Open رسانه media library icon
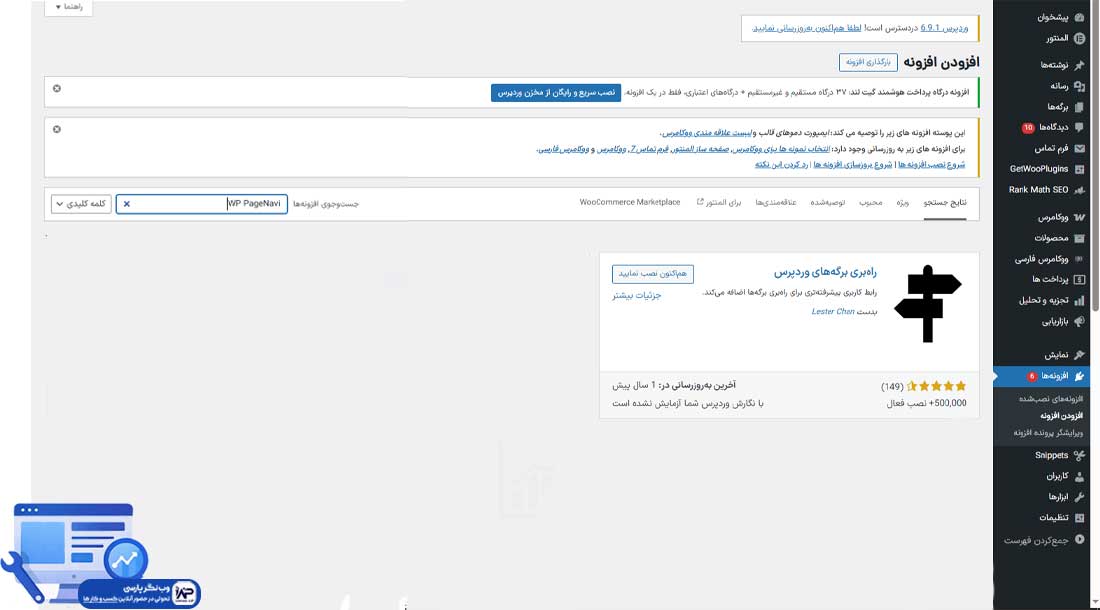The width and height of the screenshot is (1100, 610). pos(1079,86)
